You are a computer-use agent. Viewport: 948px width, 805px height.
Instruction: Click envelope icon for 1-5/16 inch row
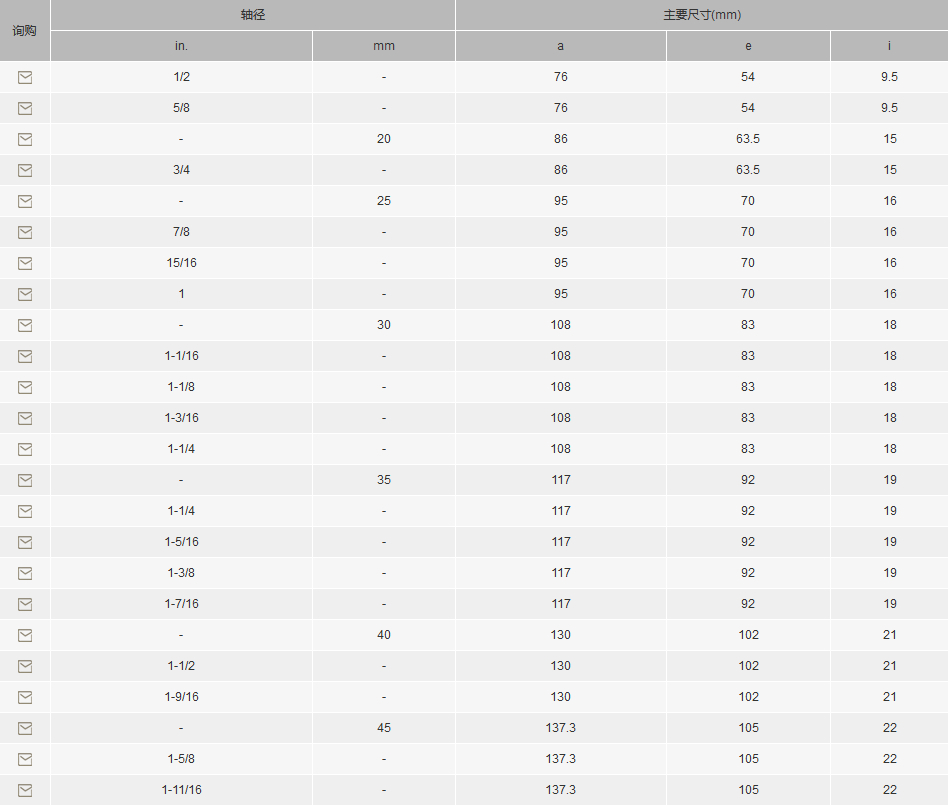pyautogui.click(x=25, y=543)
